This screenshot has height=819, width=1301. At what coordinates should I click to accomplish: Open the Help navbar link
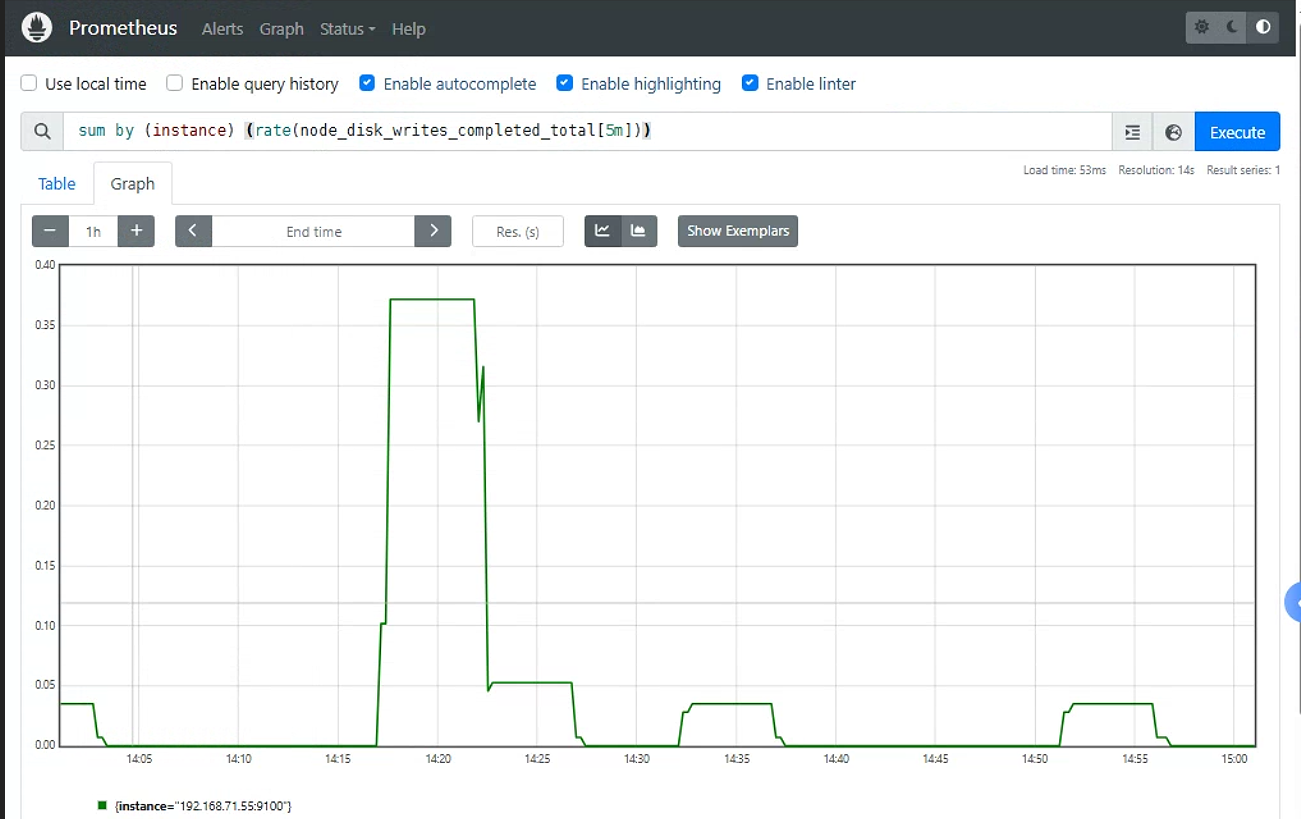408,29
